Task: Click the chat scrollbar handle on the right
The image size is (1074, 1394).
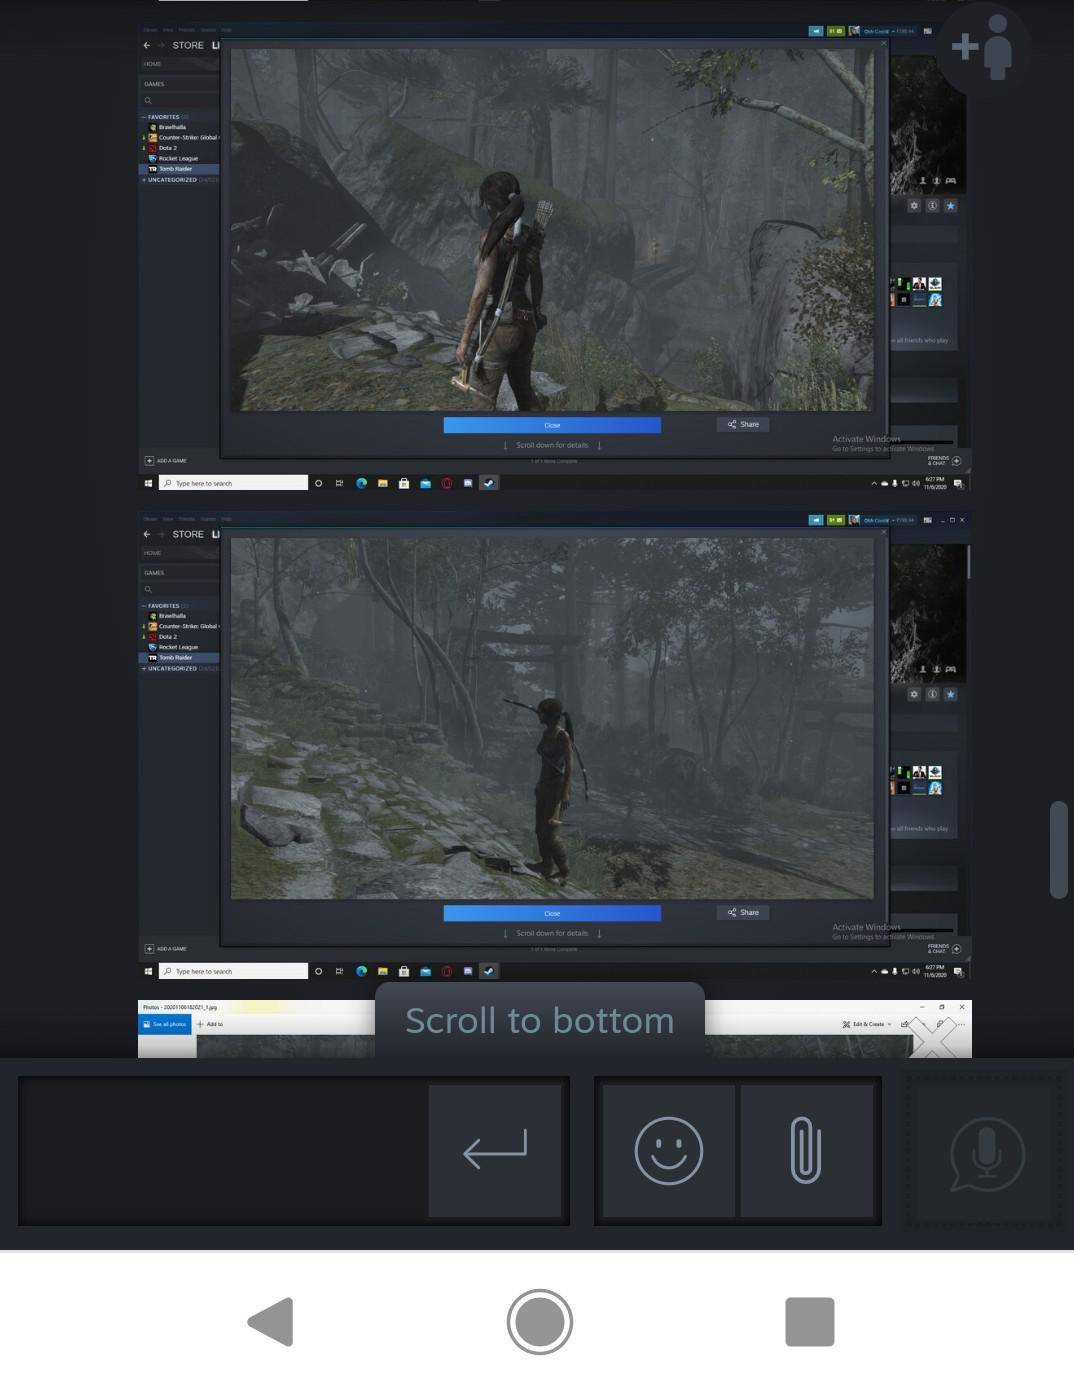Action: pos(1058,849)
